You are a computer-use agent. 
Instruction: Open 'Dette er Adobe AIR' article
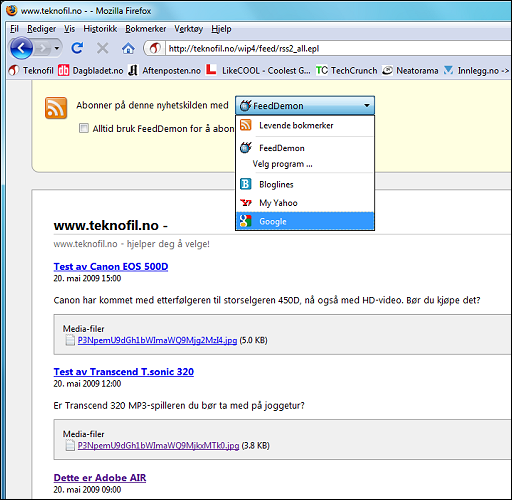coord(100,478)
